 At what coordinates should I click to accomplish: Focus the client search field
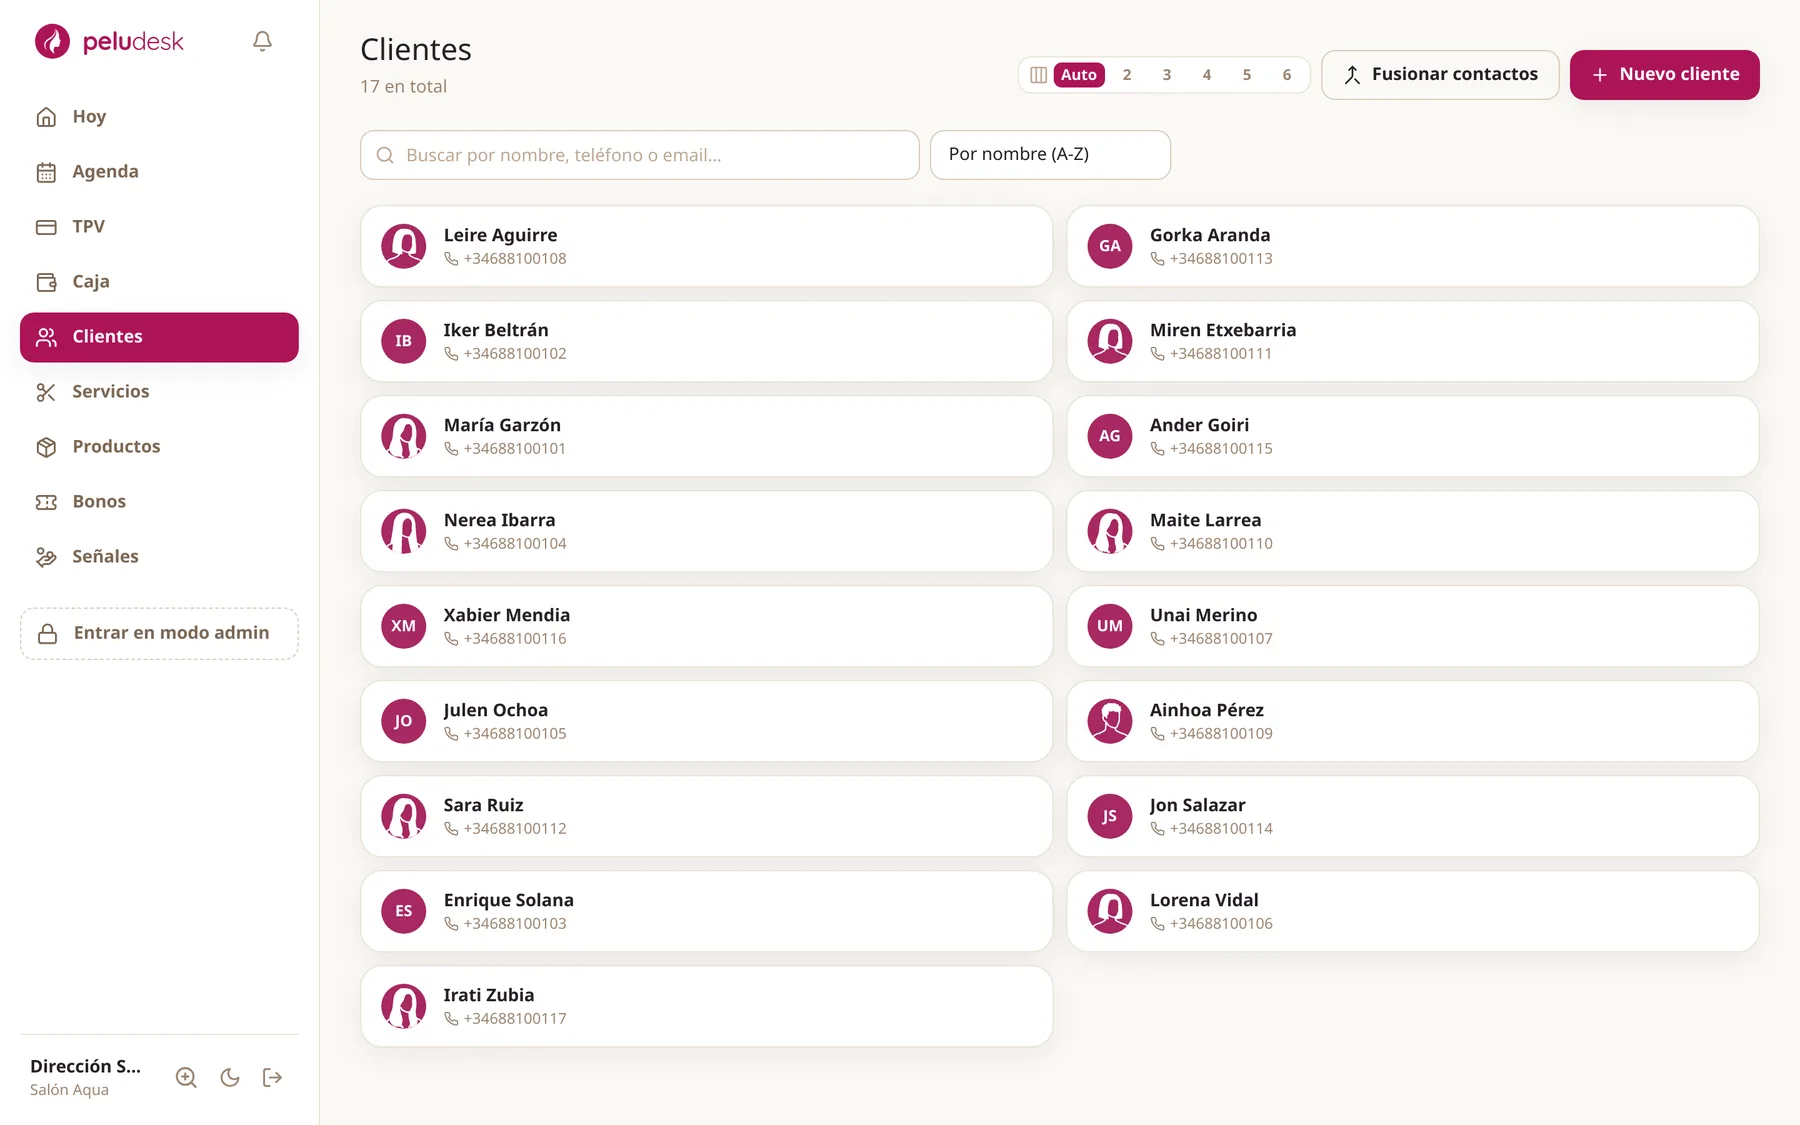point(640,155)
